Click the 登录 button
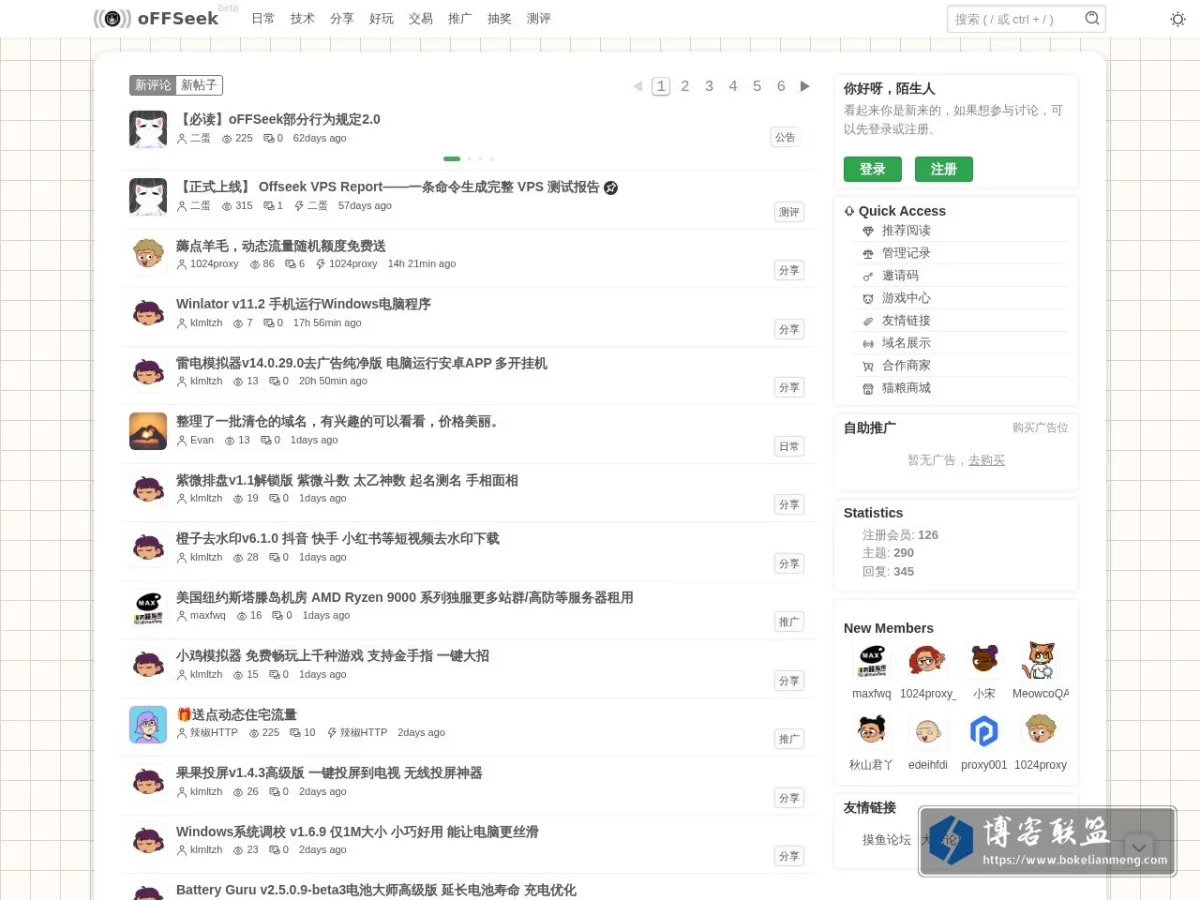Screen dimensions: 1200x900 [x=873, y=169]
